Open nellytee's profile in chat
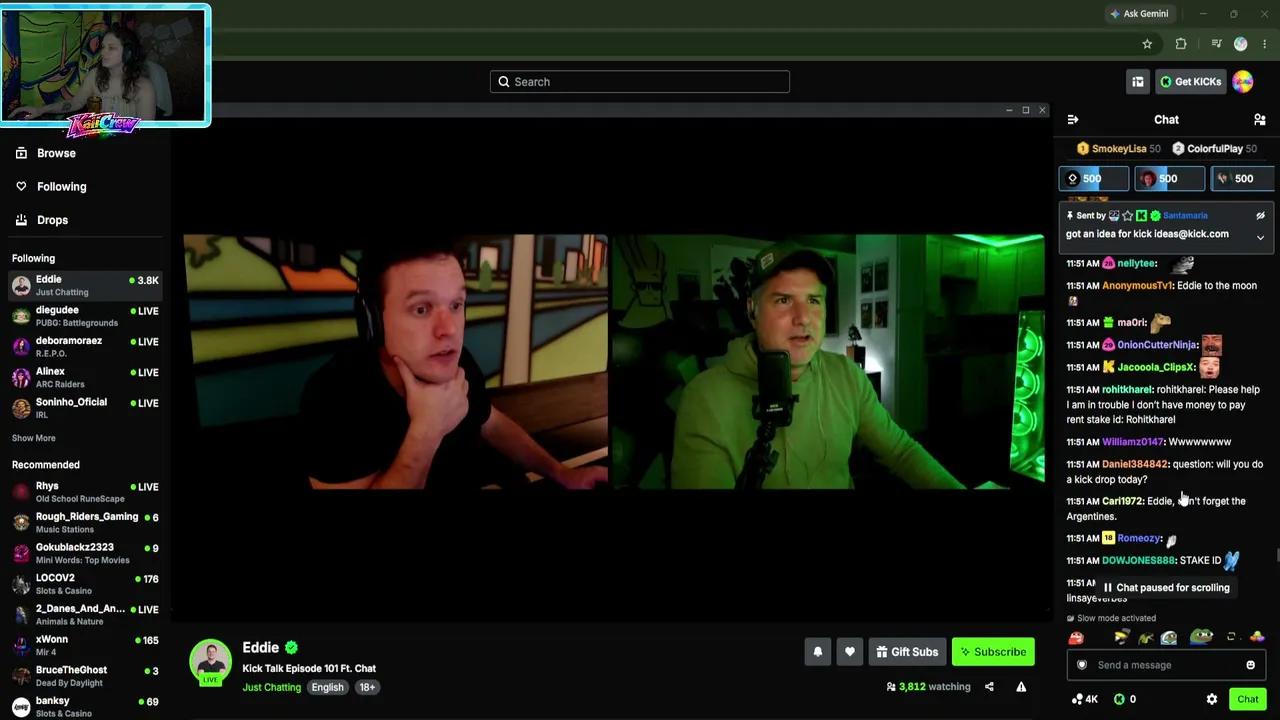The width and height of the screenshot is (1280, 720). pyautogui.click(x=1137, y=264)
